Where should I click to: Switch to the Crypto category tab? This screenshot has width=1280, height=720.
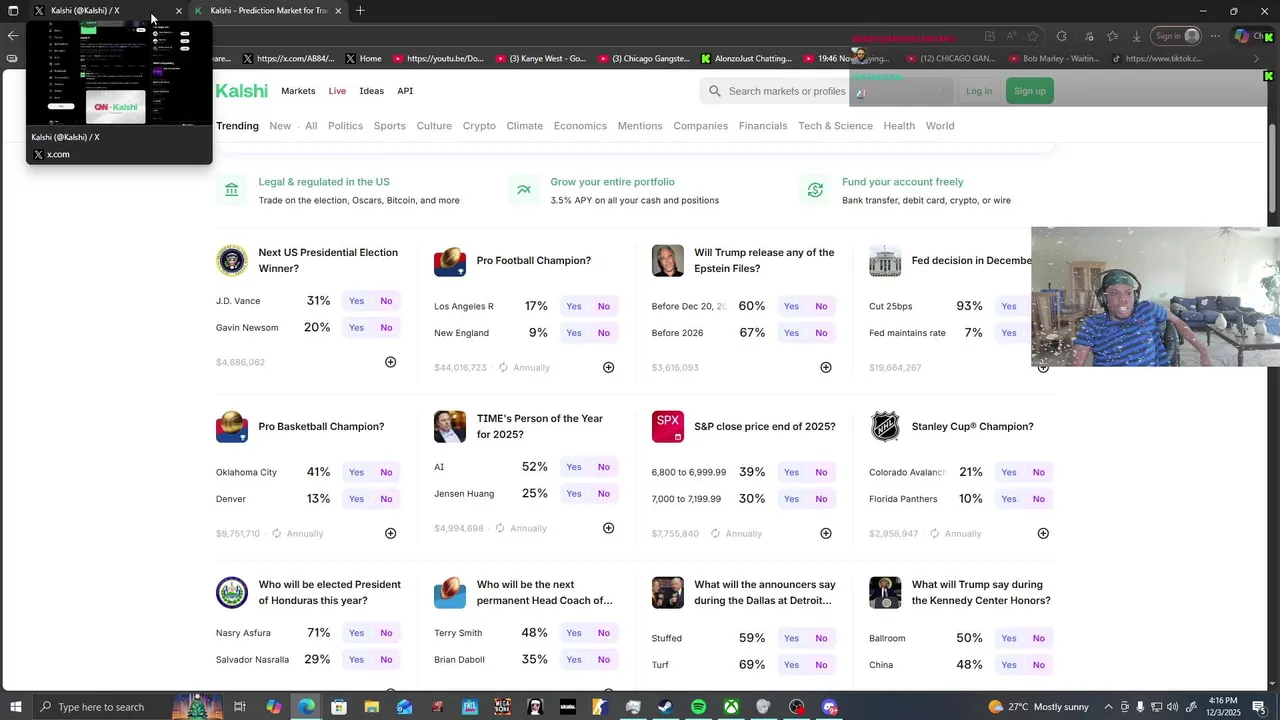click(x=479, y=126)
